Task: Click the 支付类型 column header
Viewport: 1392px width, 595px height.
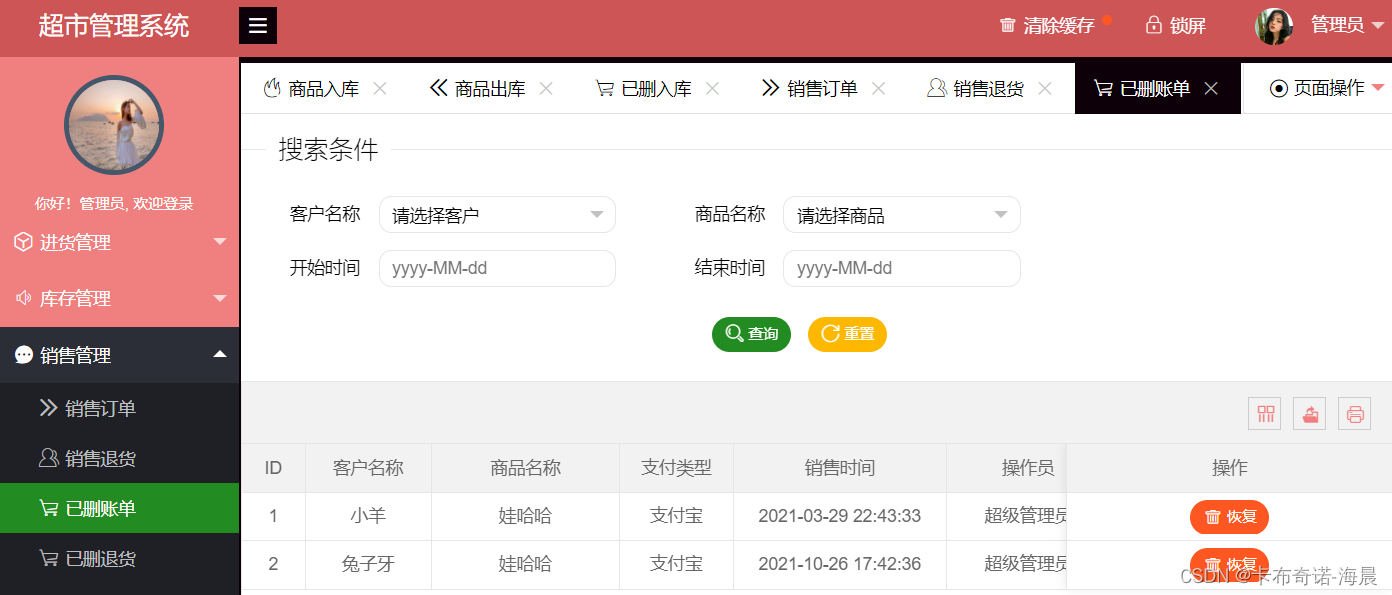Action: [677, 468]
